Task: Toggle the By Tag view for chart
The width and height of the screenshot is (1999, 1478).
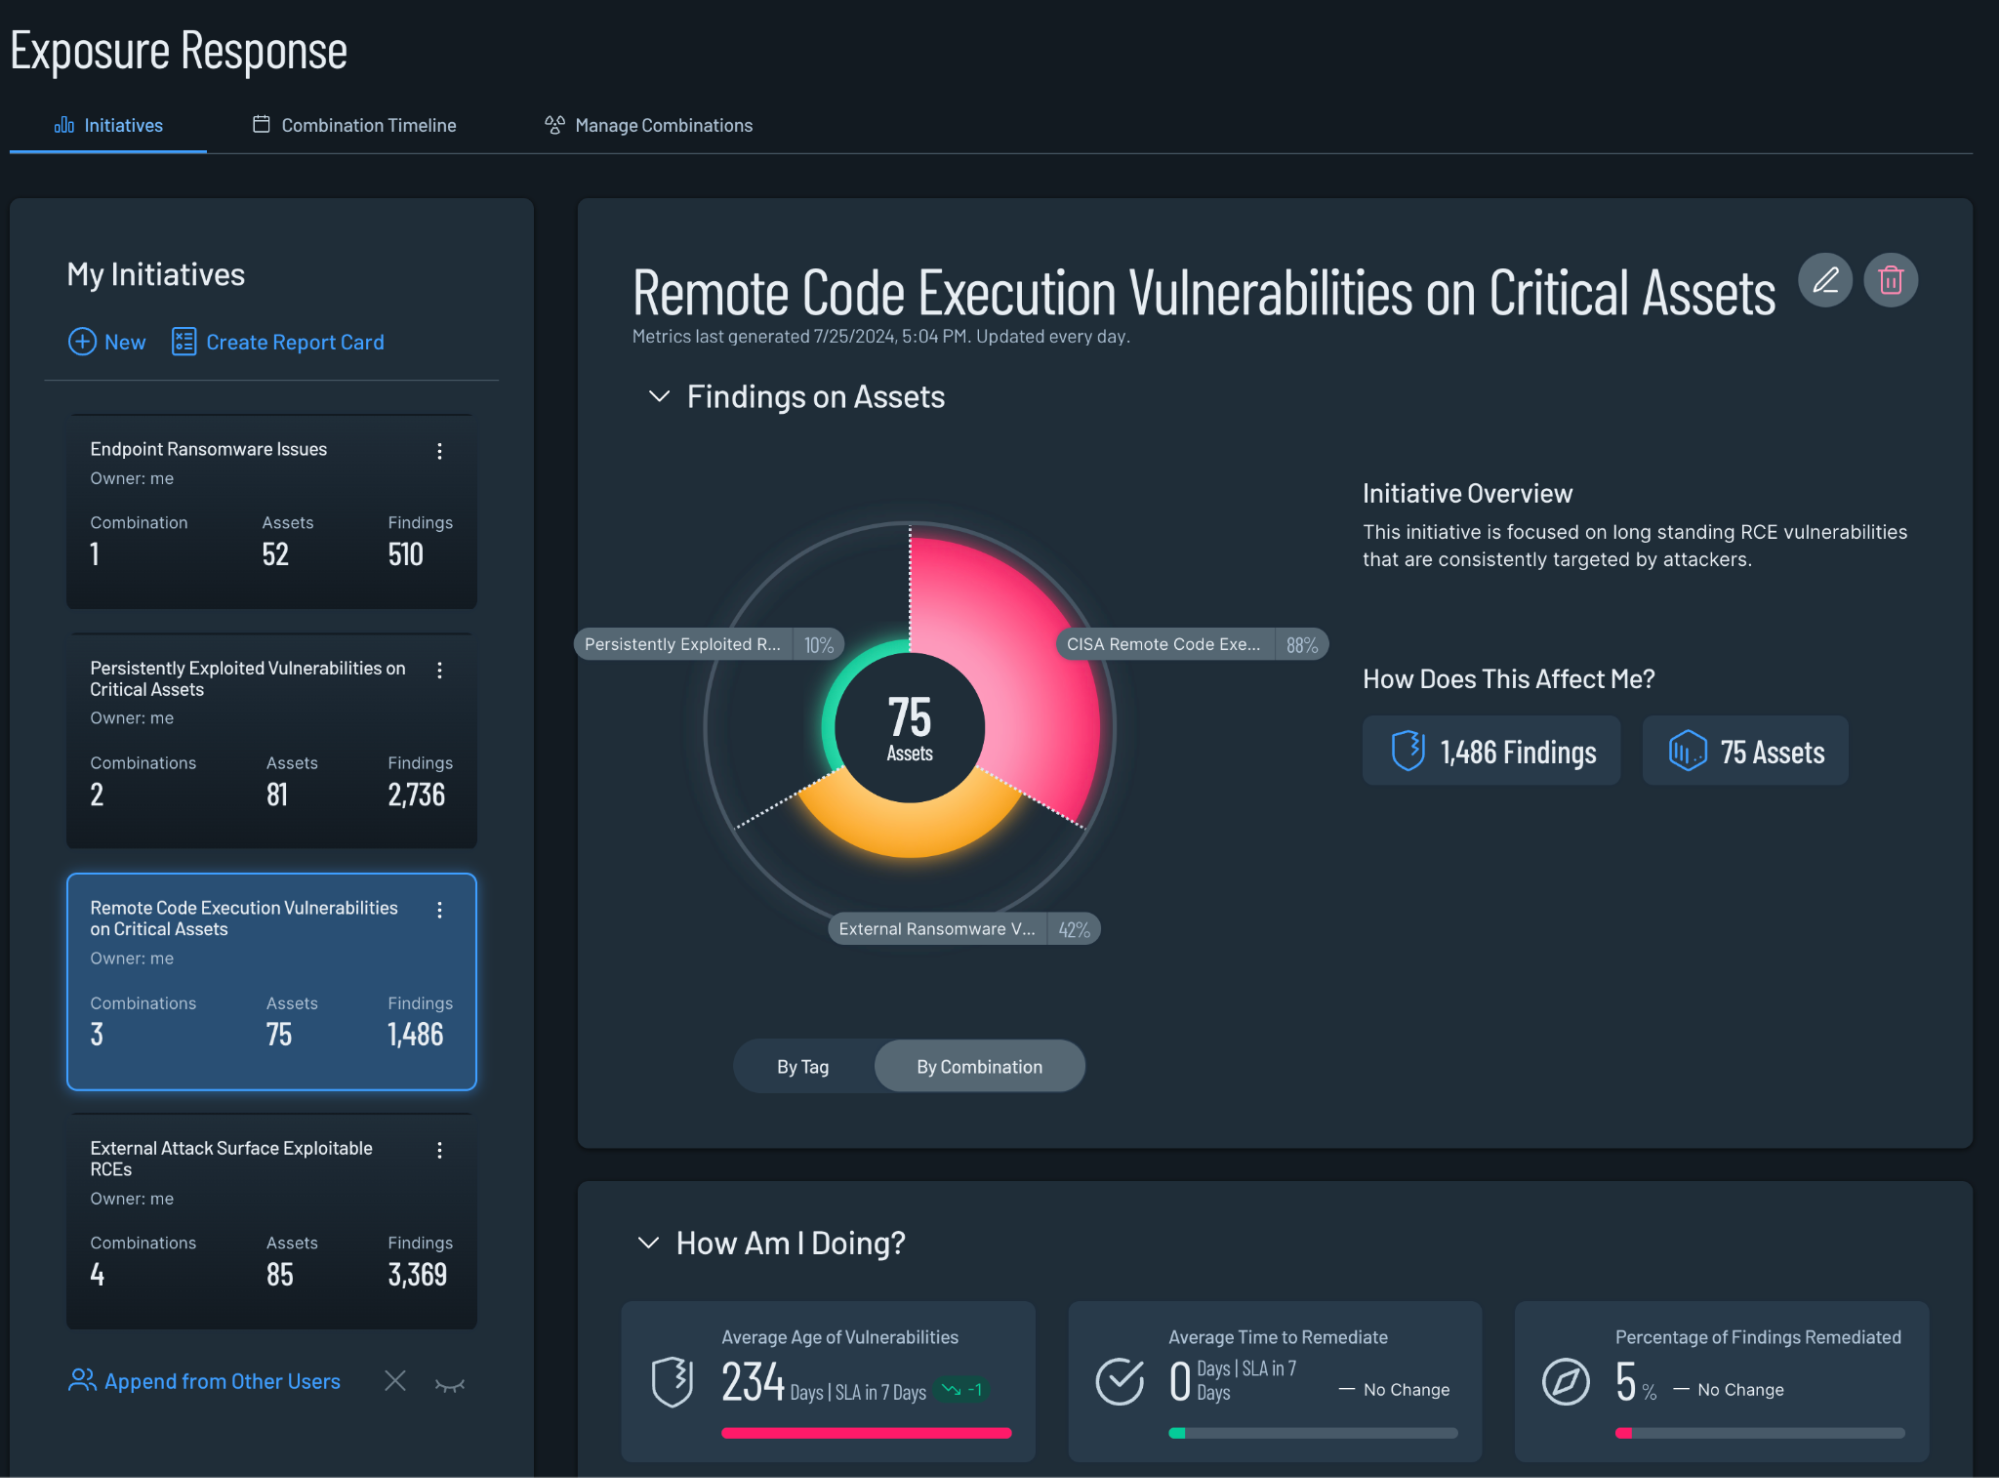Action: pos(802,1067)
